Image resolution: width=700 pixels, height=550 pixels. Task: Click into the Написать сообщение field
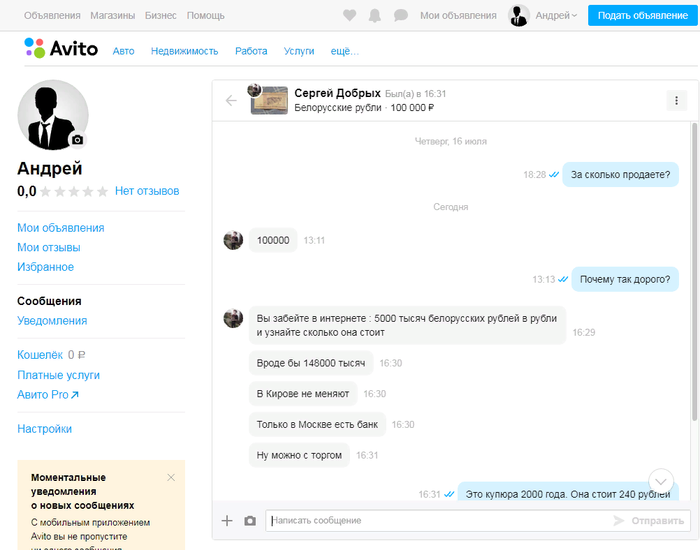[x=435, y=521]
